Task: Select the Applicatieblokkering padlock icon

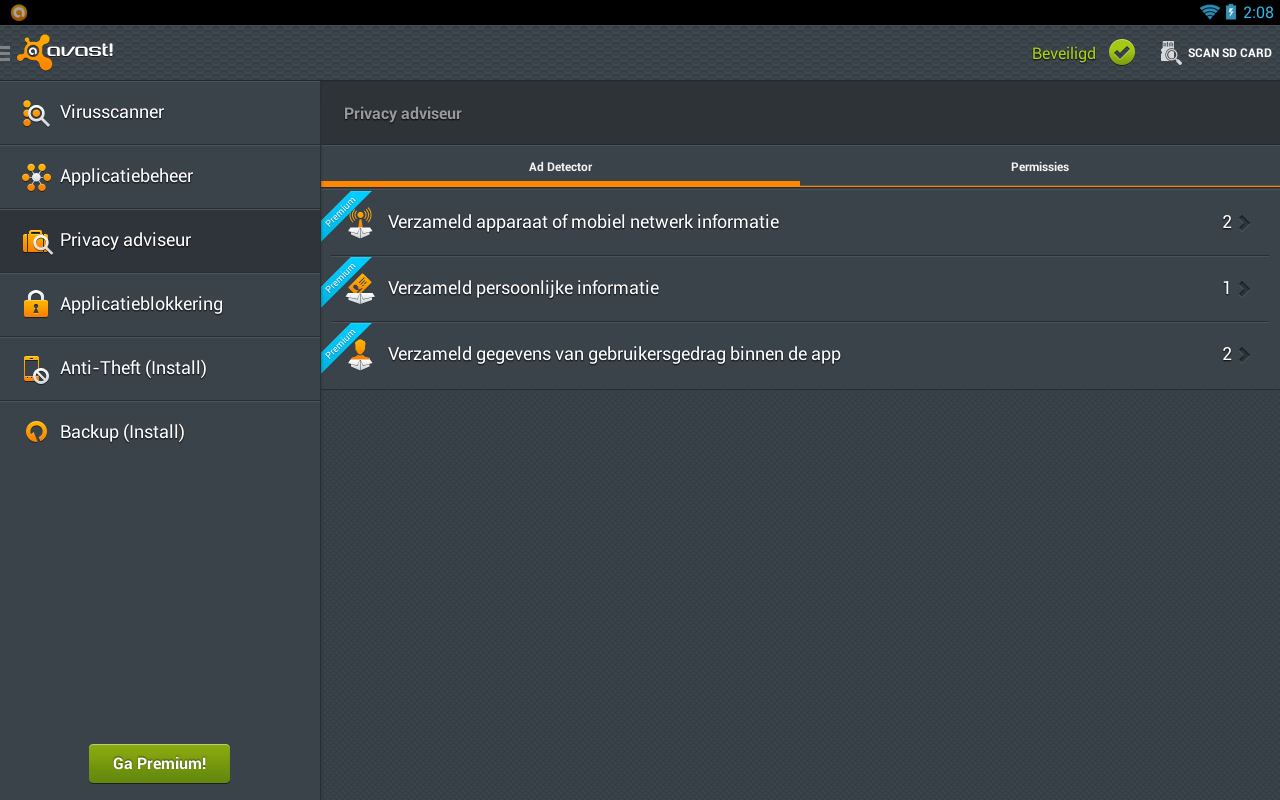Action: (34, 304)
